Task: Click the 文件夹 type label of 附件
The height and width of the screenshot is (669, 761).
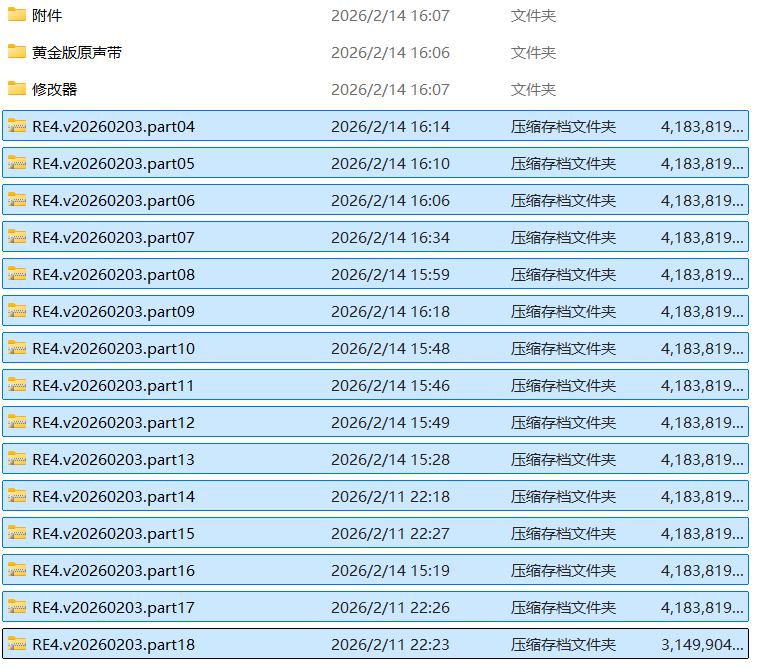Action: click(x=533, y=15)
